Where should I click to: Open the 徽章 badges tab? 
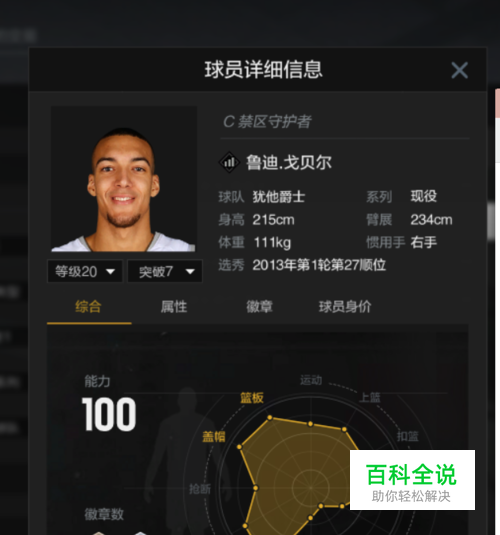260,306
